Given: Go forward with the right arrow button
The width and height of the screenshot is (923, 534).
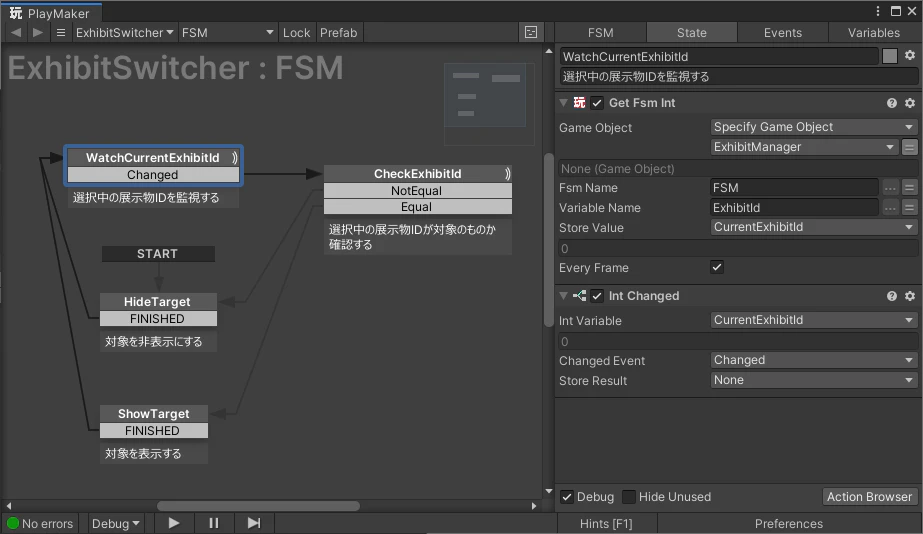Looking at the screenshot, I should click(38, 32).
